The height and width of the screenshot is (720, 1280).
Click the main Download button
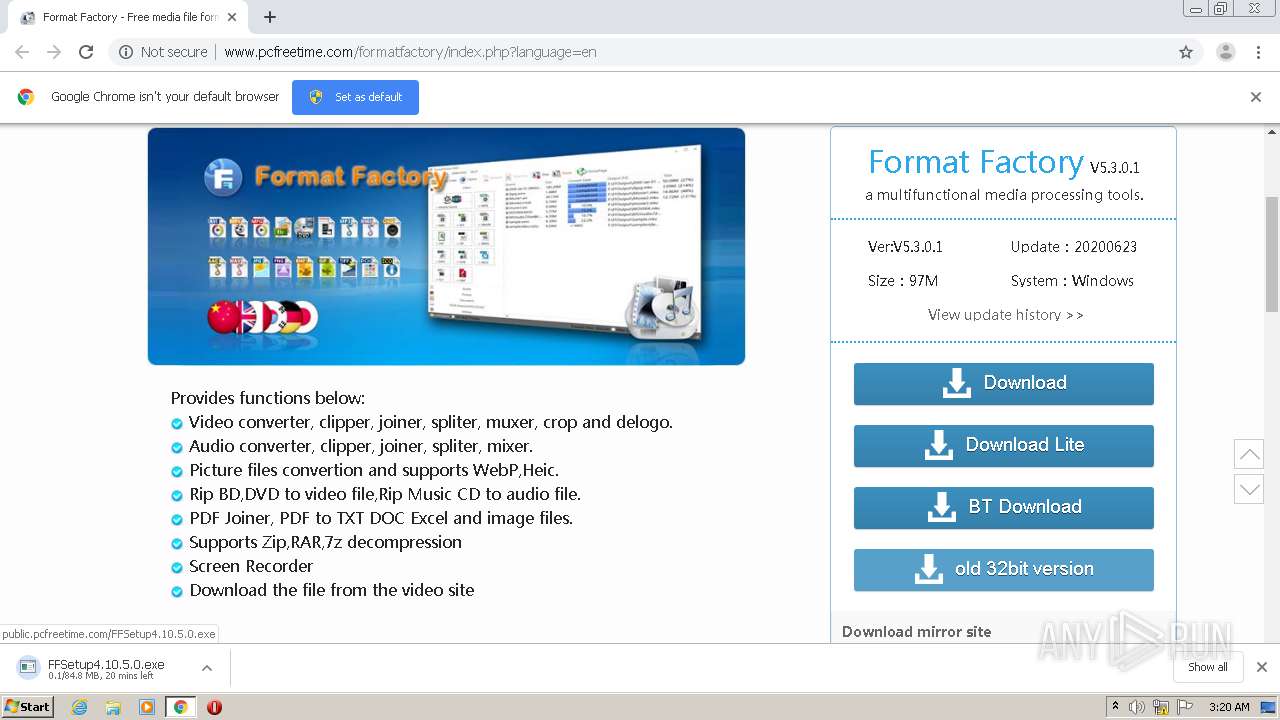point(1003,383)
